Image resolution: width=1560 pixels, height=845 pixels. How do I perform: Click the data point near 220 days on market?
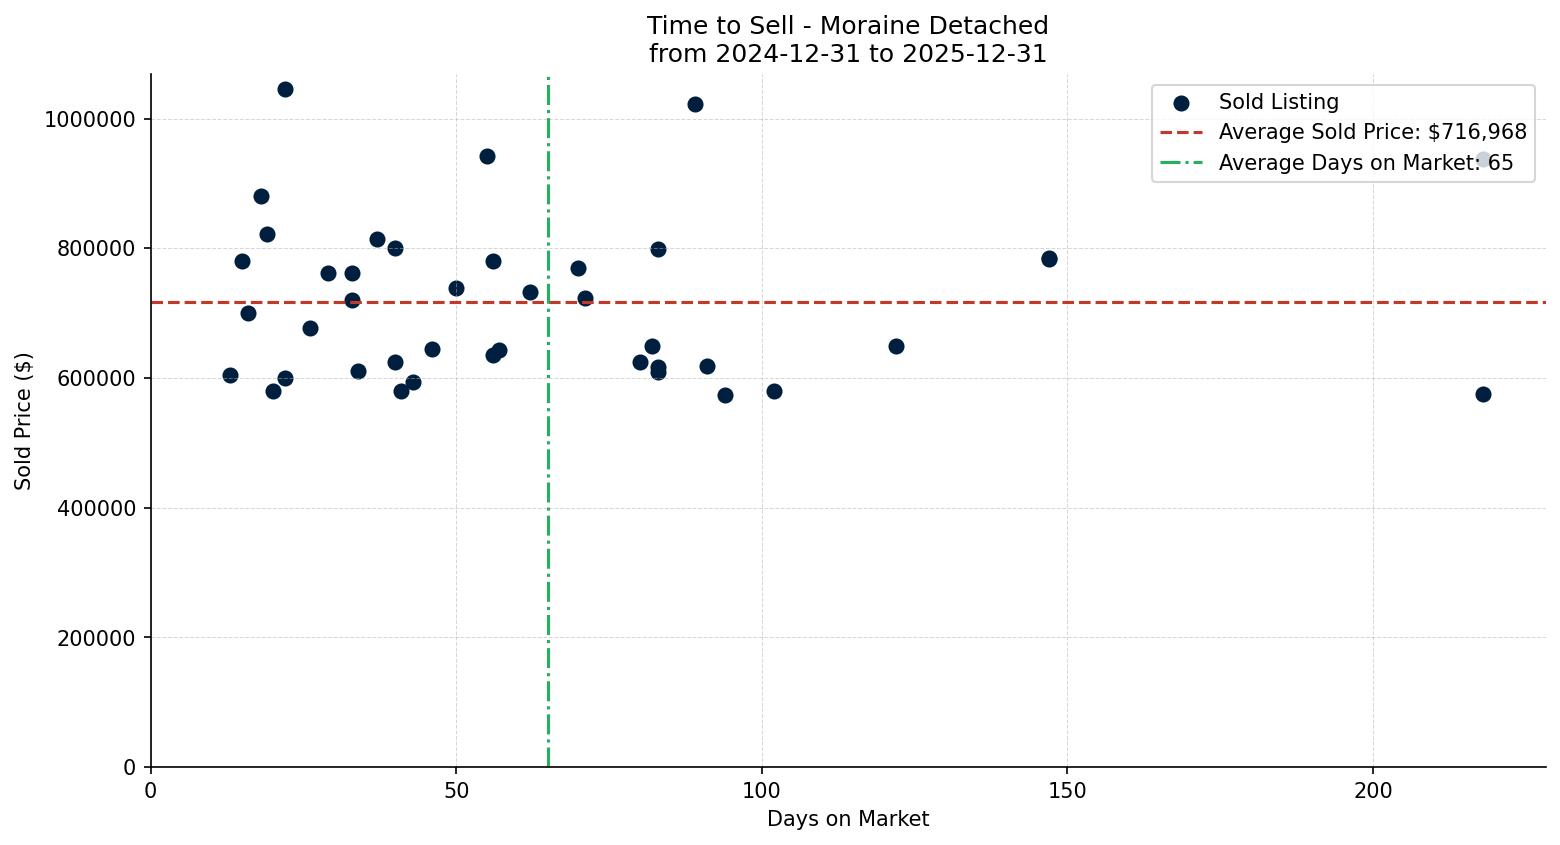(1482, 395)
